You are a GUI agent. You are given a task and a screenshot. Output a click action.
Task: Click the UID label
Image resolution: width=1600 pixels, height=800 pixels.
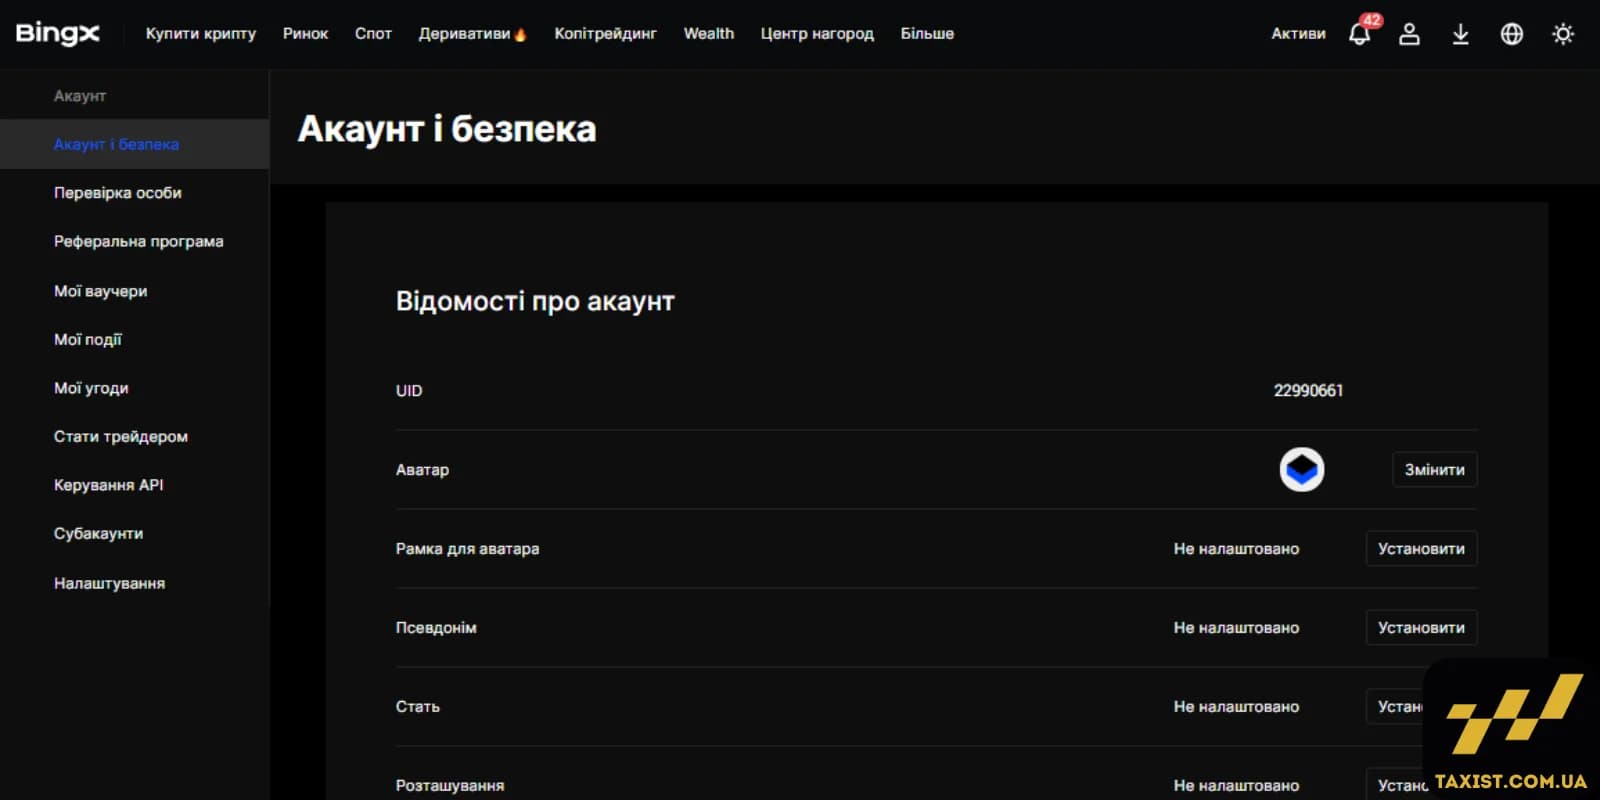(409, 390)
